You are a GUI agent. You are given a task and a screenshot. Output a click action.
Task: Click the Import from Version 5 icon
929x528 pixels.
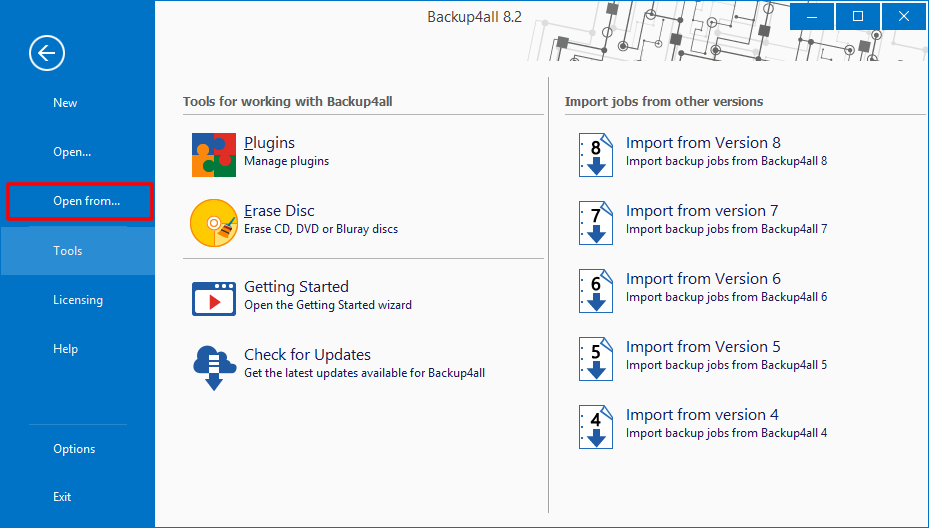tap(596, 358)
